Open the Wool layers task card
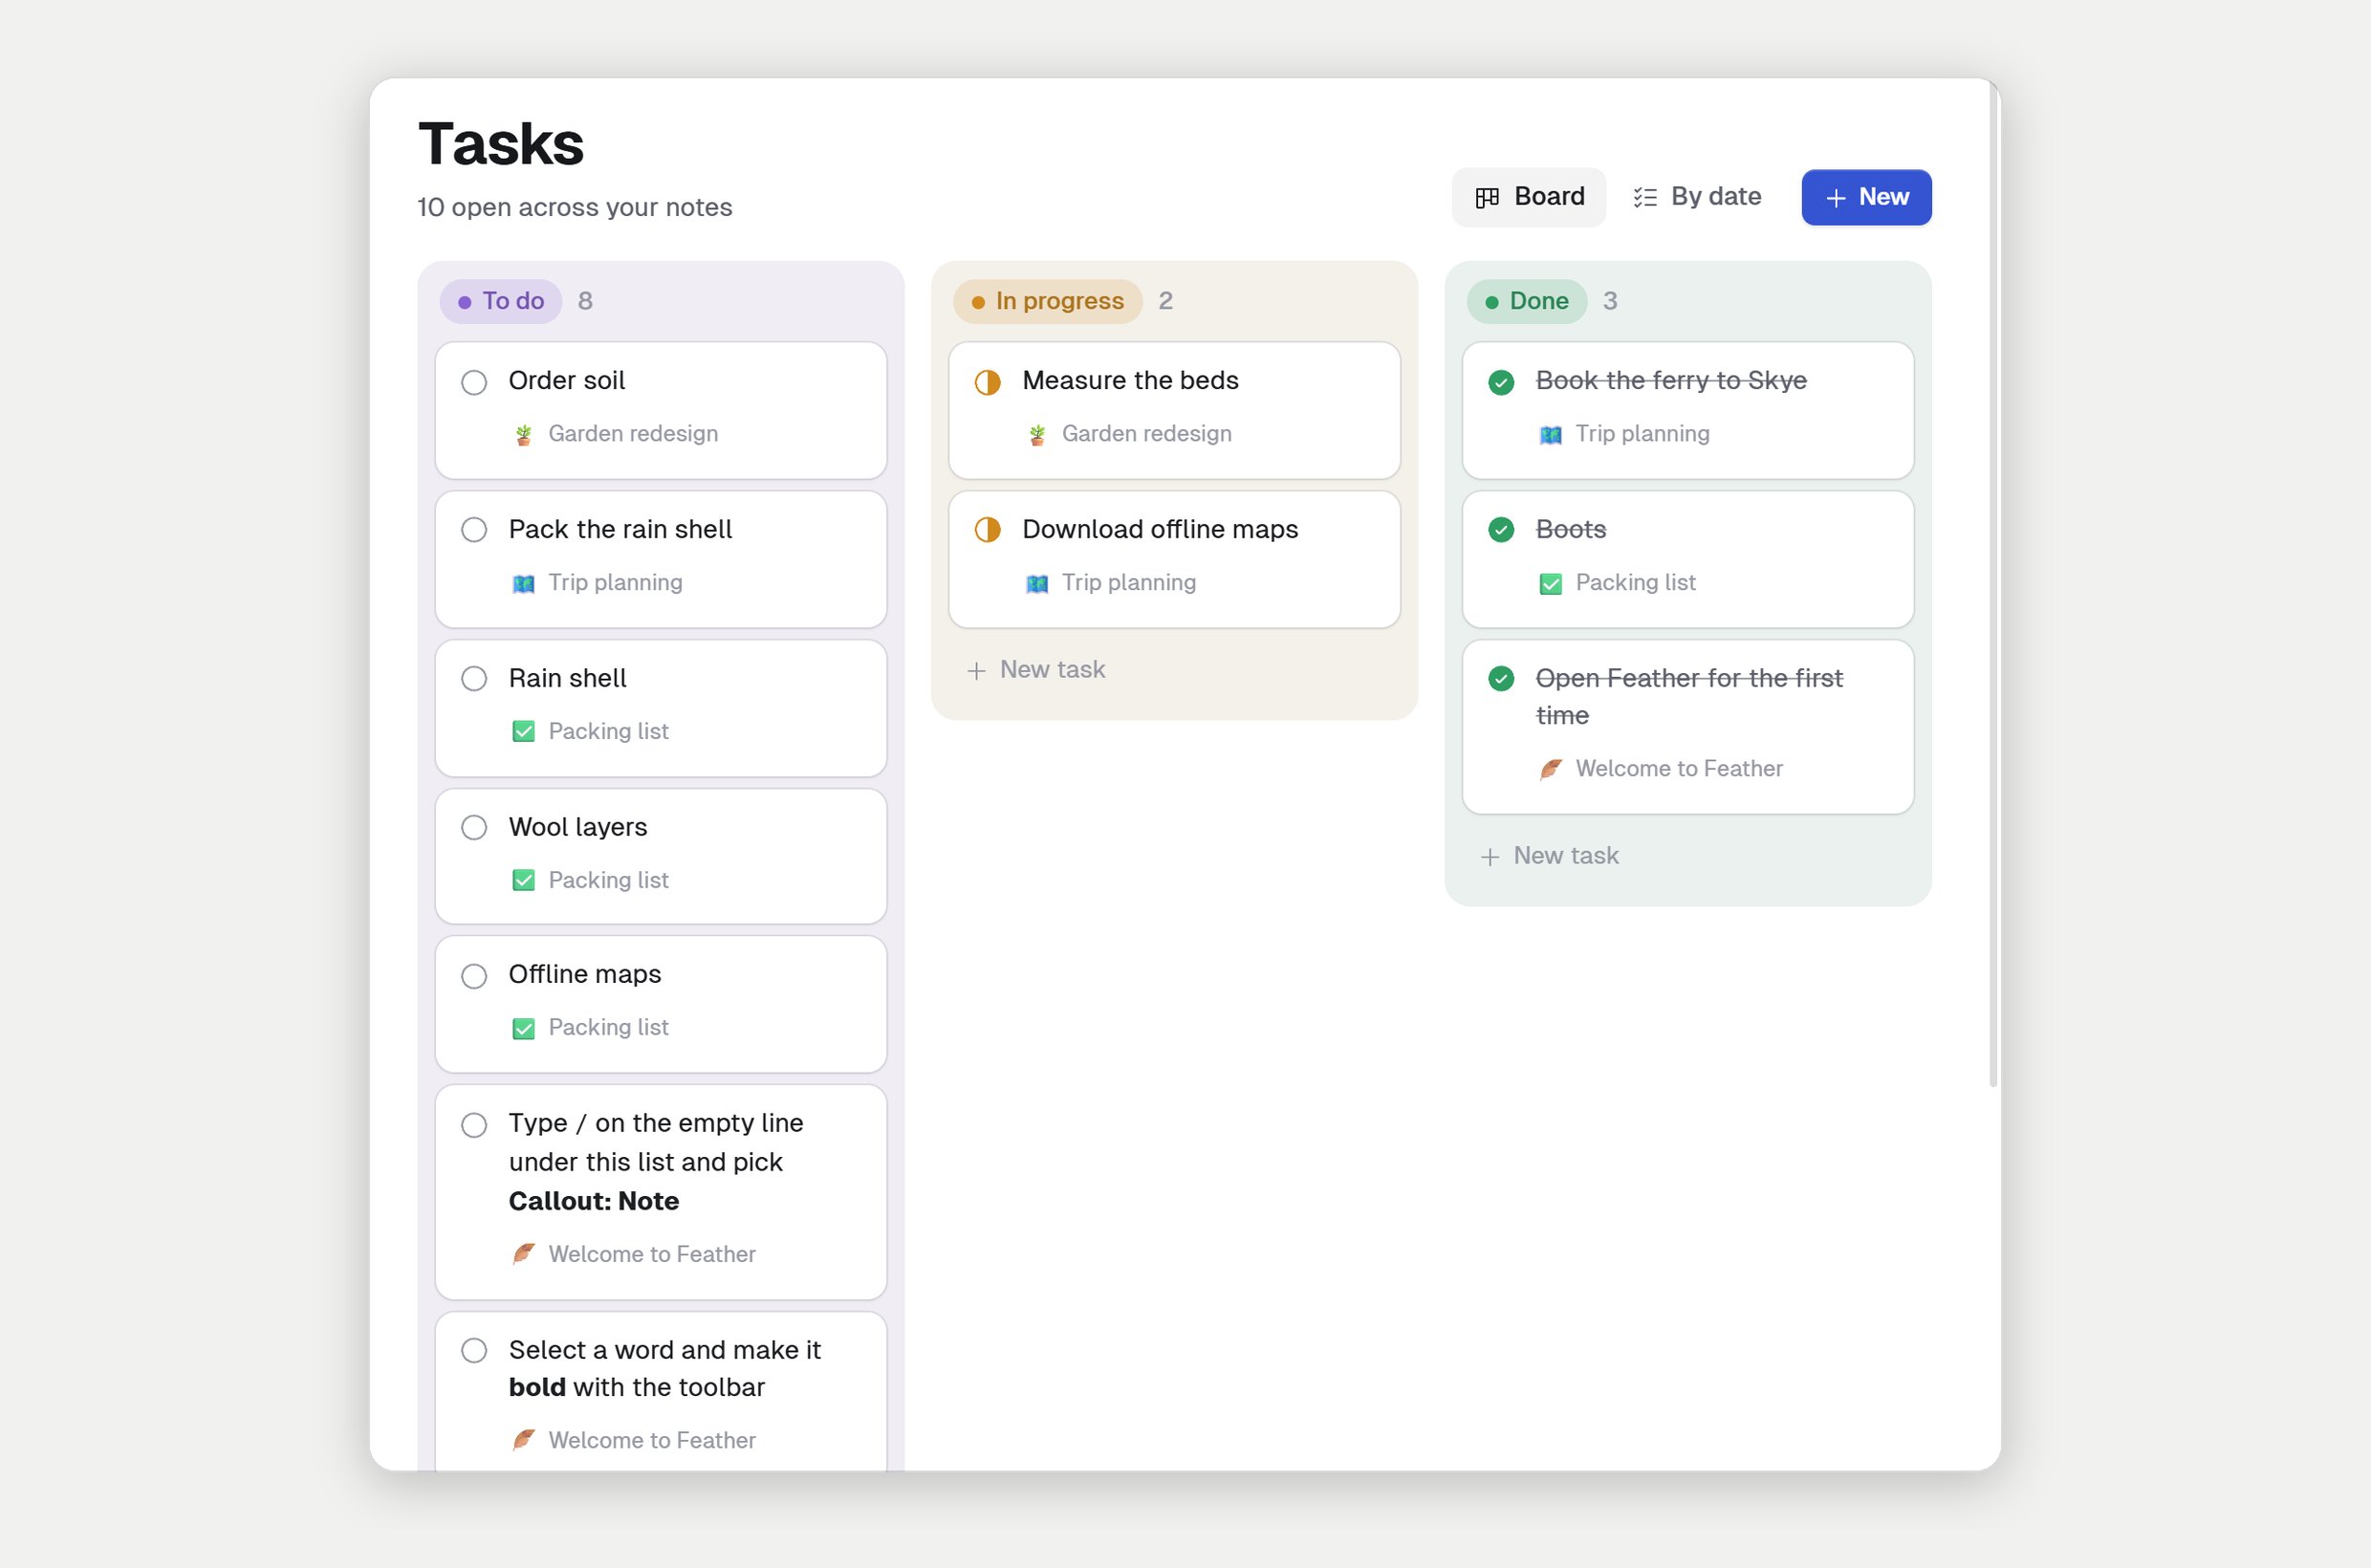 point(661,856)
